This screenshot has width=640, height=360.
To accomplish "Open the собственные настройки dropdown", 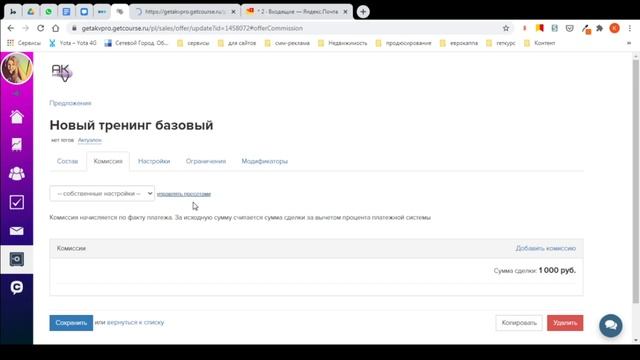I will click(102, 193).
